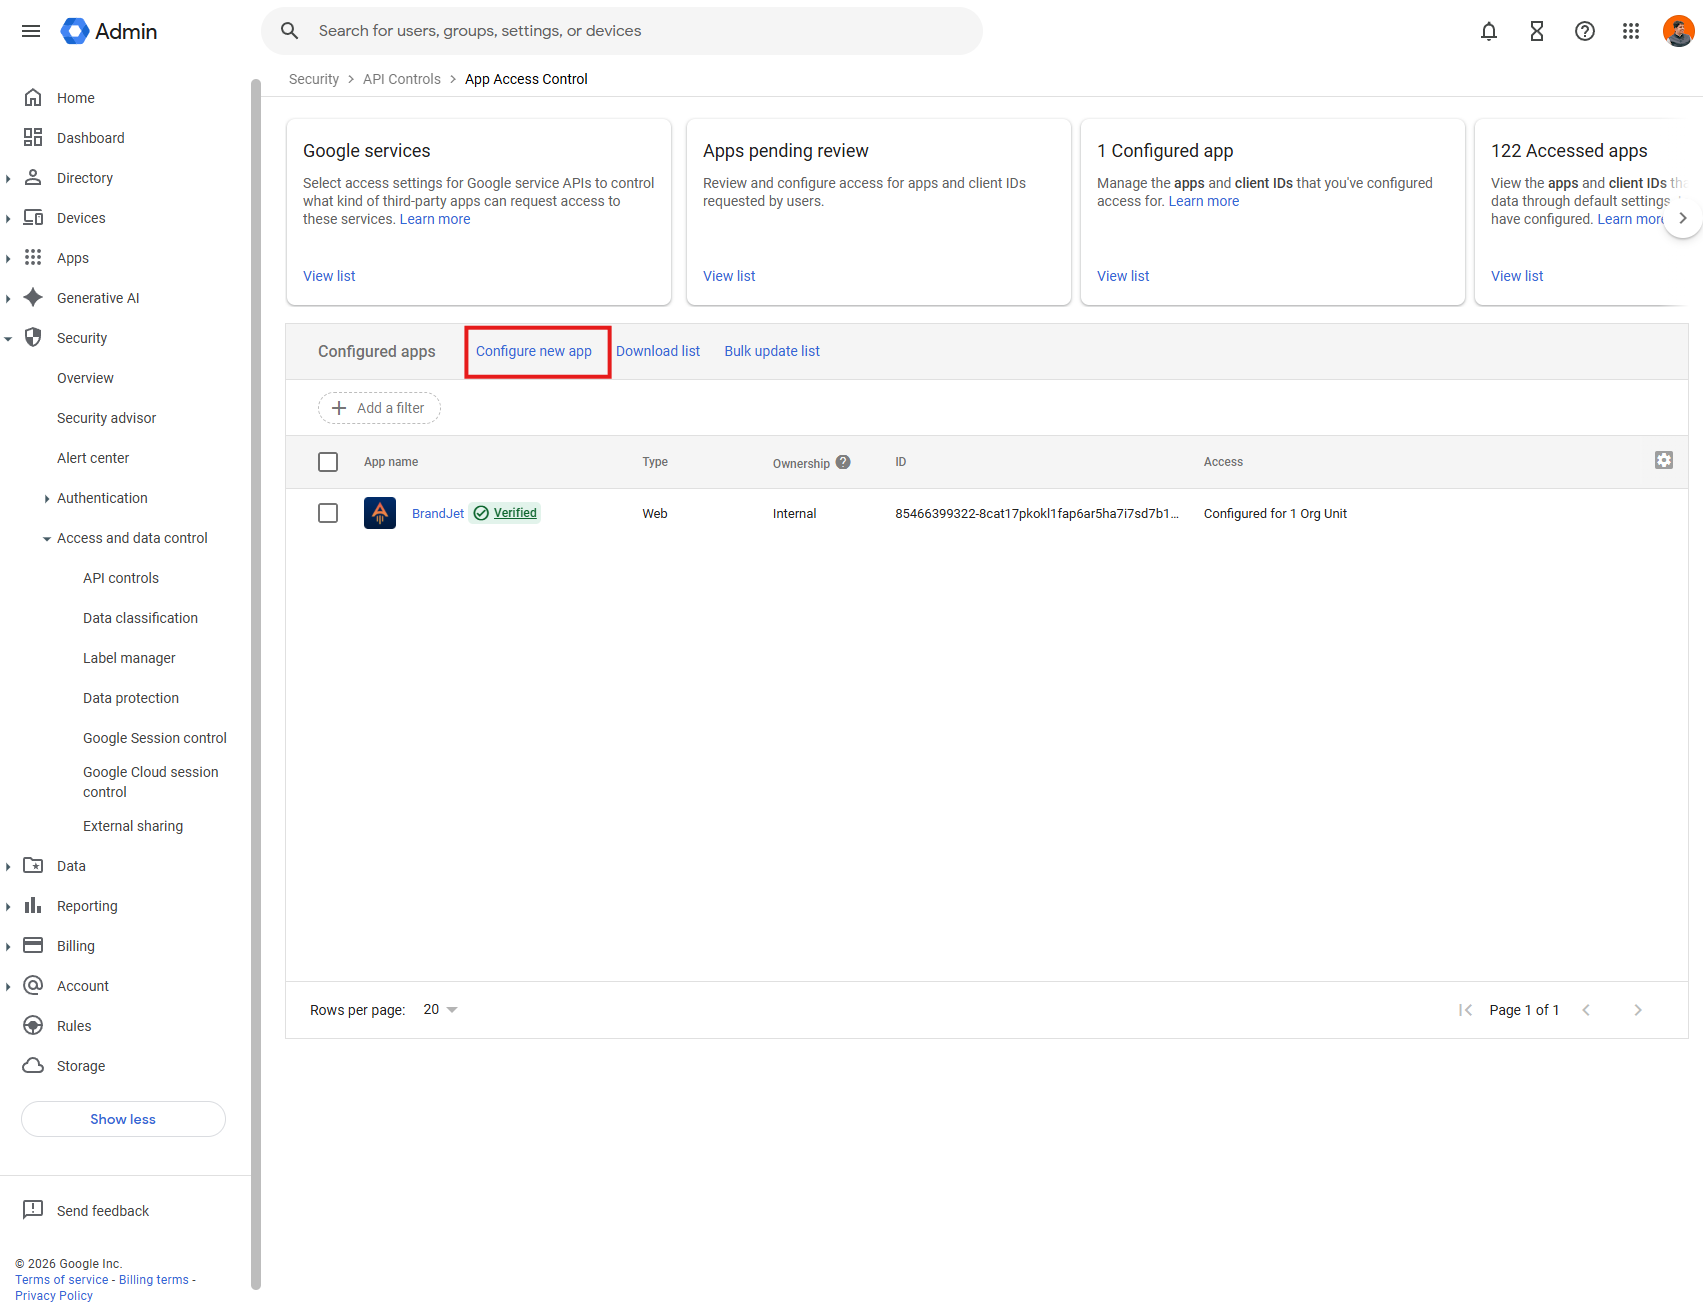Open API controls in sidebar

pyautogui.click(x=121, y=578)
